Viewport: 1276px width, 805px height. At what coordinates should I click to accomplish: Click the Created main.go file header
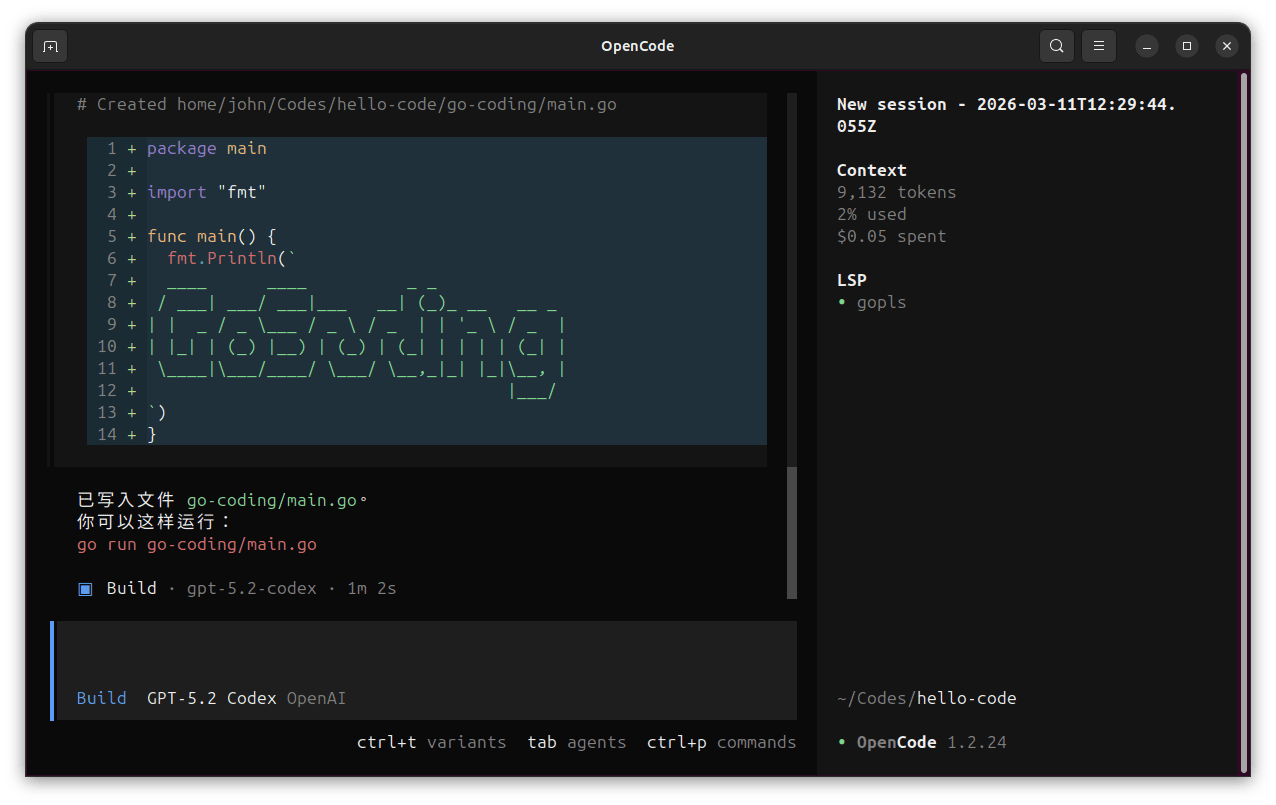click(x=346, y=104)
